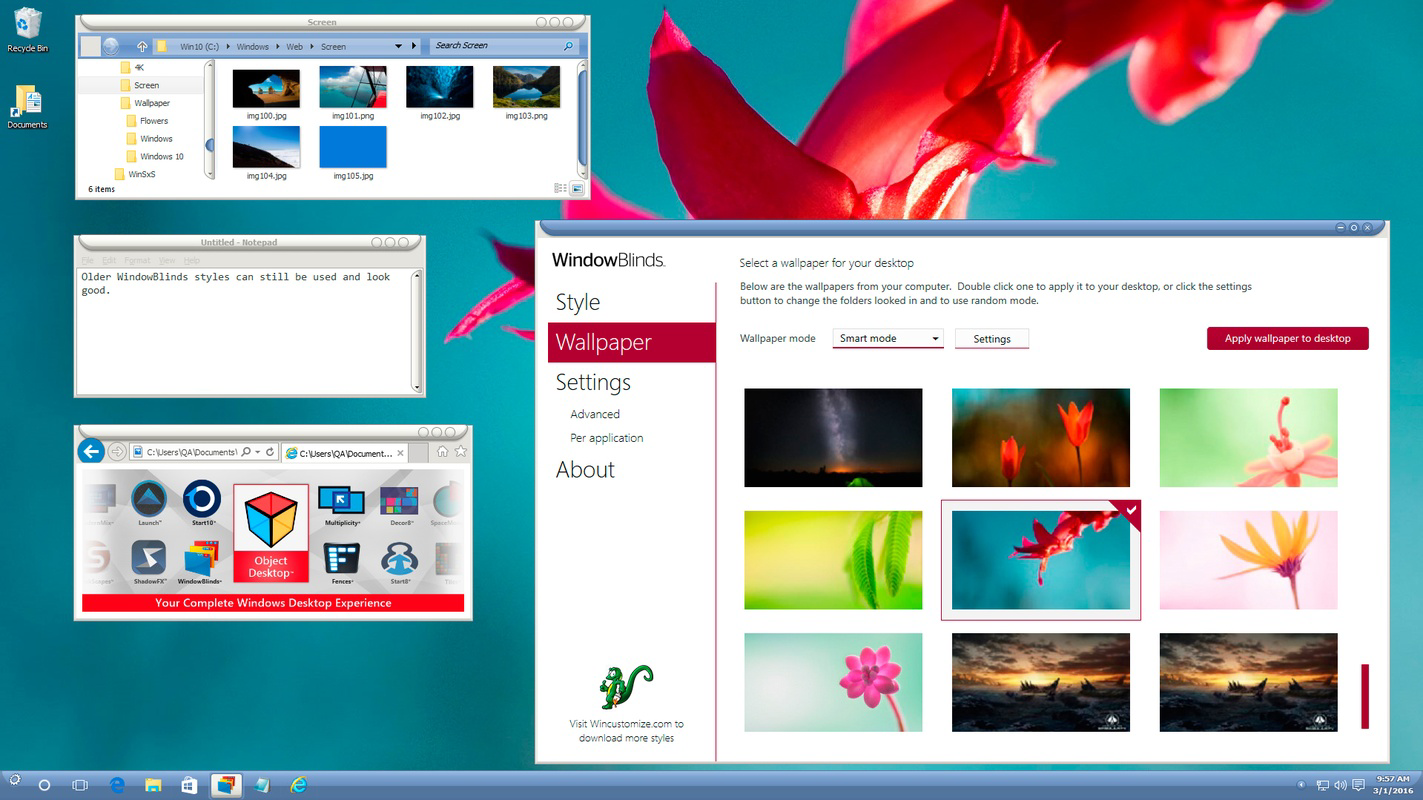Open the Settings section in WindowBlinds sidebar
1423x800 pixels.
[x=593, y=382]
